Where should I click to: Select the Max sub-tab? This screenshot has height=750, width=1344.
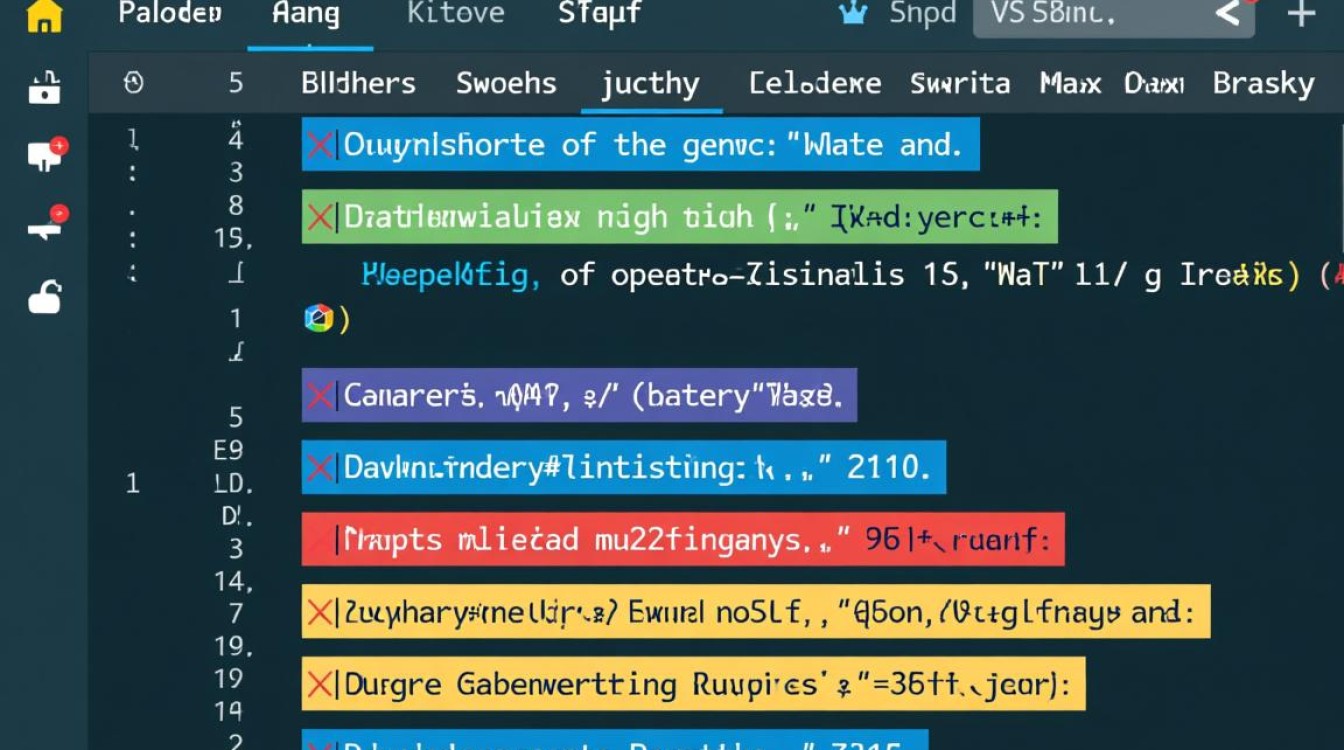(1070, 83)
